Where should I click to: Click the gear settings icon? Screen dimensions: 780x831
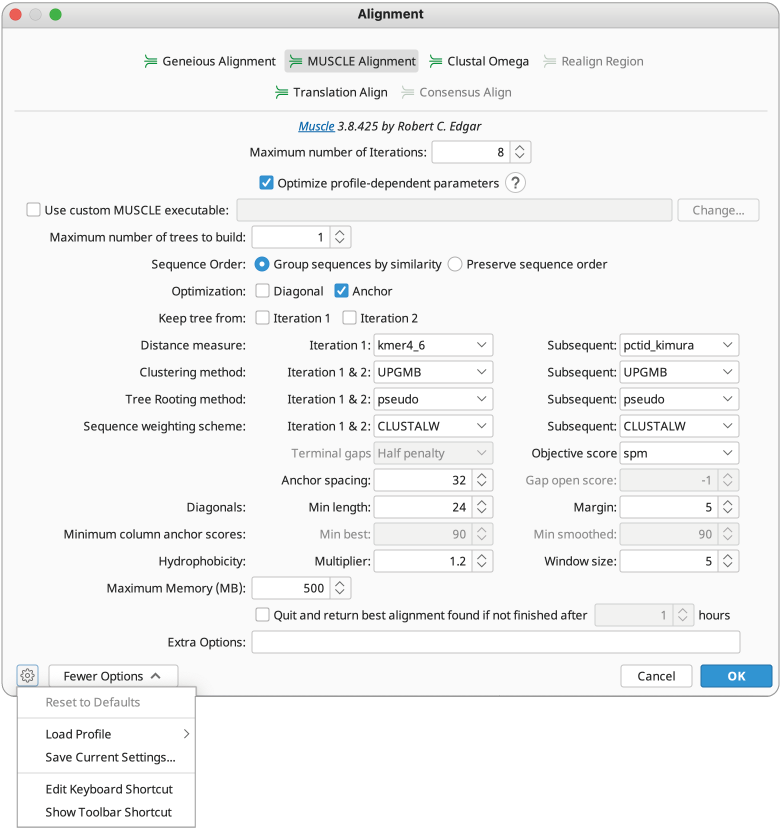pos(28,676)
